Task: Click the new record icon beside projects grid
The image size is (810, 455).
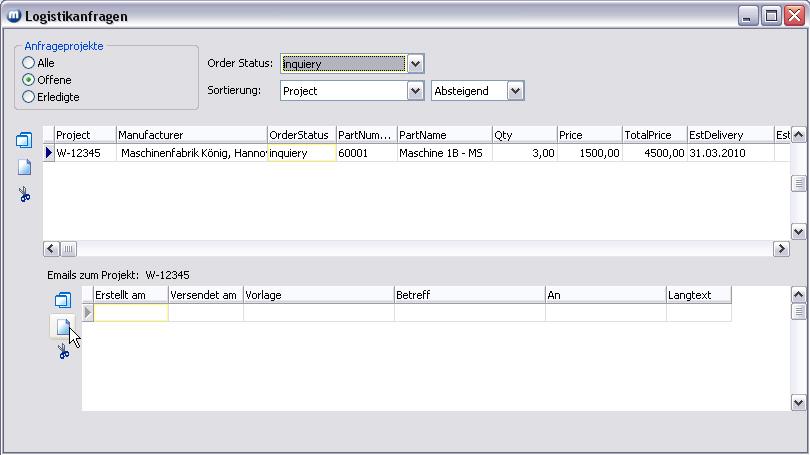Action: click(24, 168)
